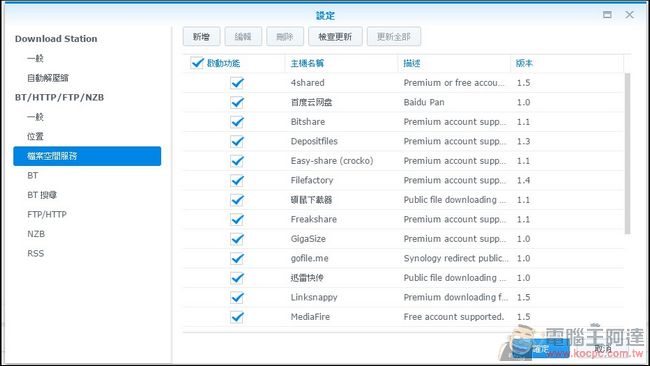Toggle the Filefactory row checkbox
650x366 pixels.
[x=237, y=180]
